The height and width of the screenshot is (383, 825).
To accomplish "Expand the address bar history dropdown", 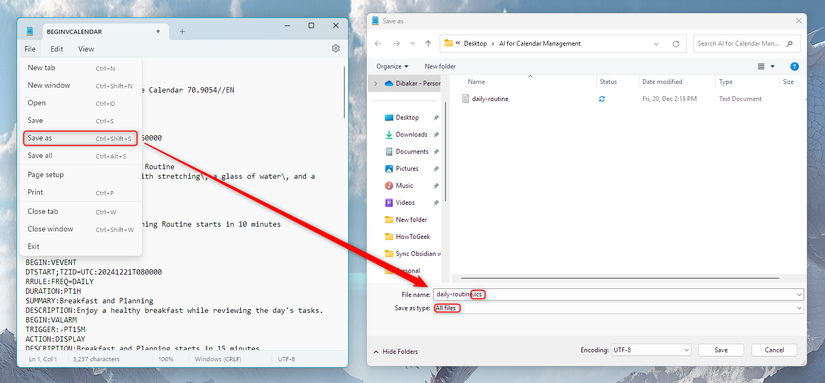I will click(656, 44).
